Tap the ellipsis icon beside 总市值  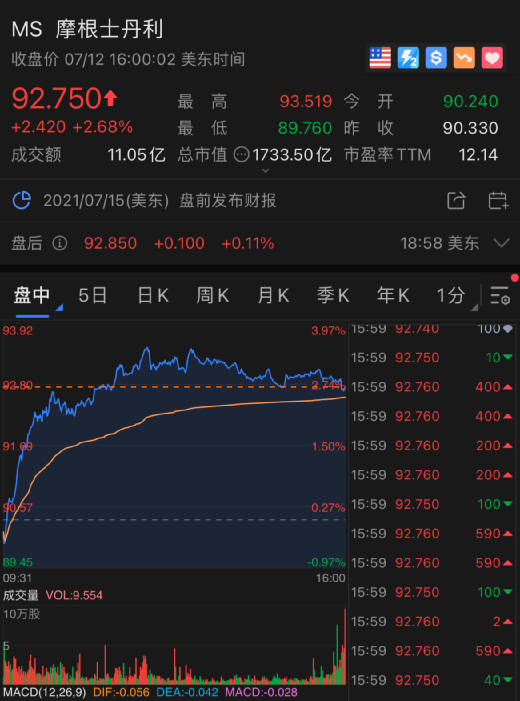[241, 155]
